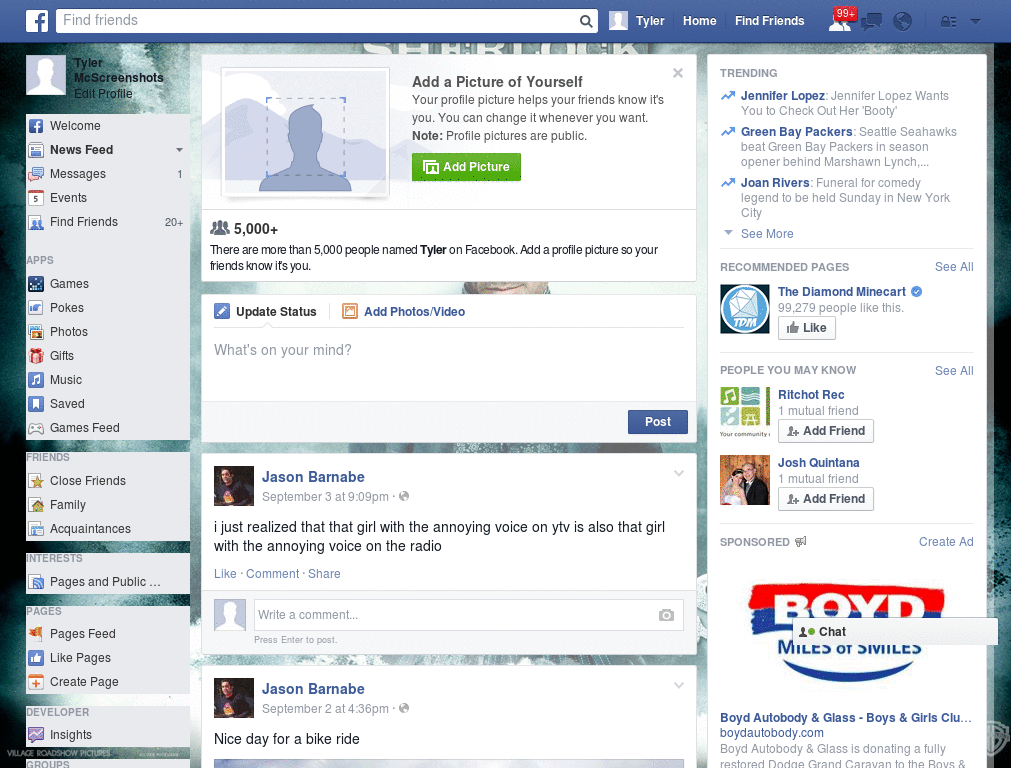Open friend requests icon with 99+ badge

pyautogui.click(x=840, y=21)
